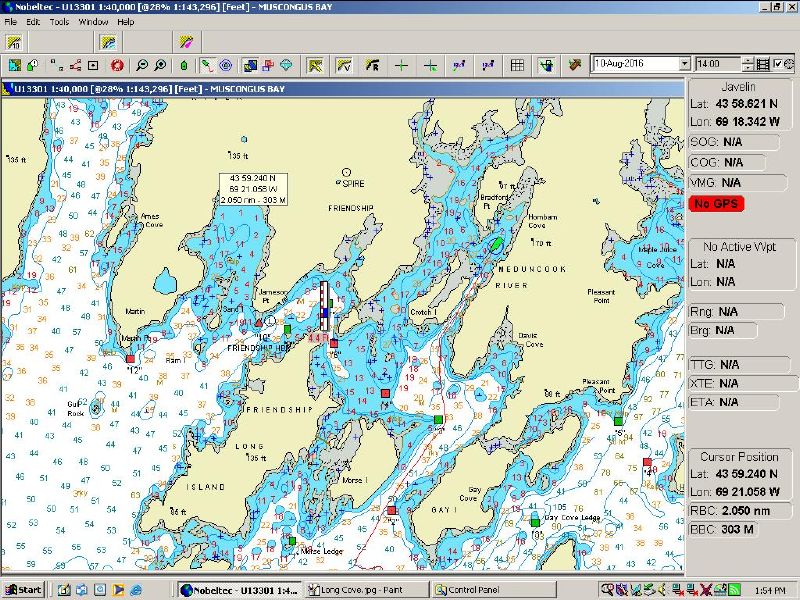Viewport: 800px width, 600px height.
Task: Click the time spinner arrows next to 14:00
Action: coord(749,64)
